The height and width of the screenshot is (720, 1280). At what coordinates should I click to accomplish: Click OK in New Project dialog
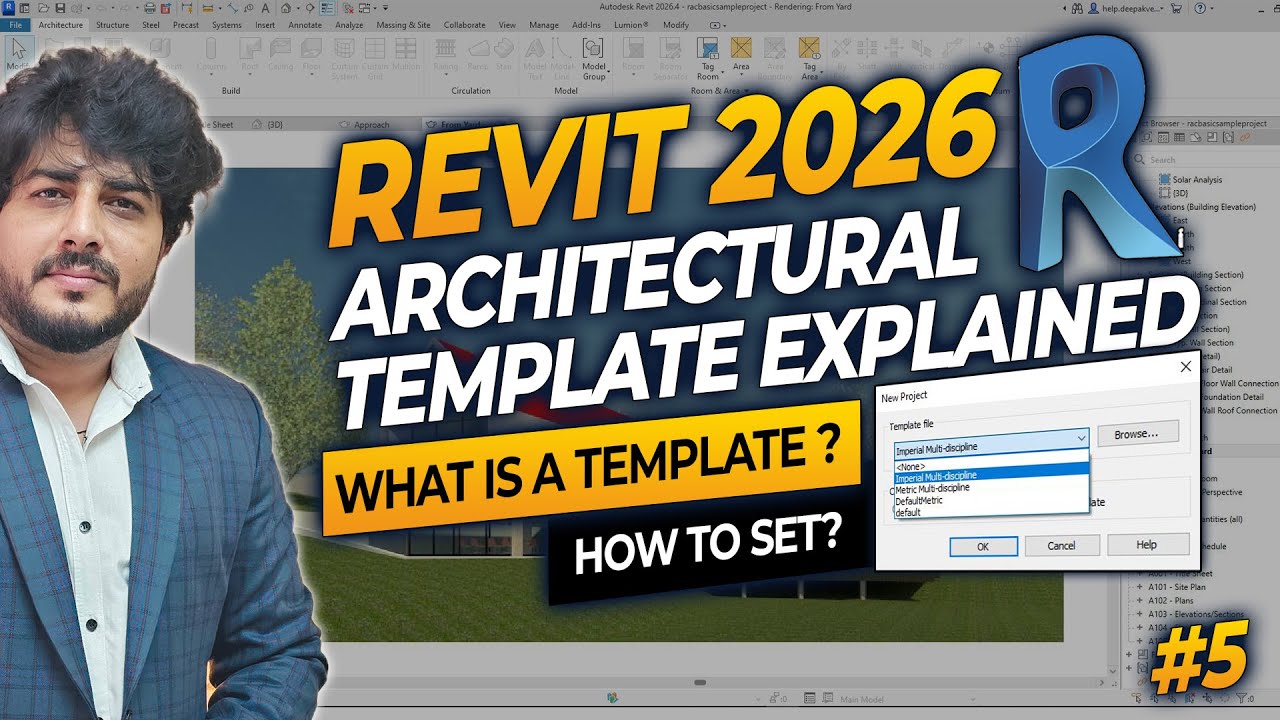tap(983, 546)
